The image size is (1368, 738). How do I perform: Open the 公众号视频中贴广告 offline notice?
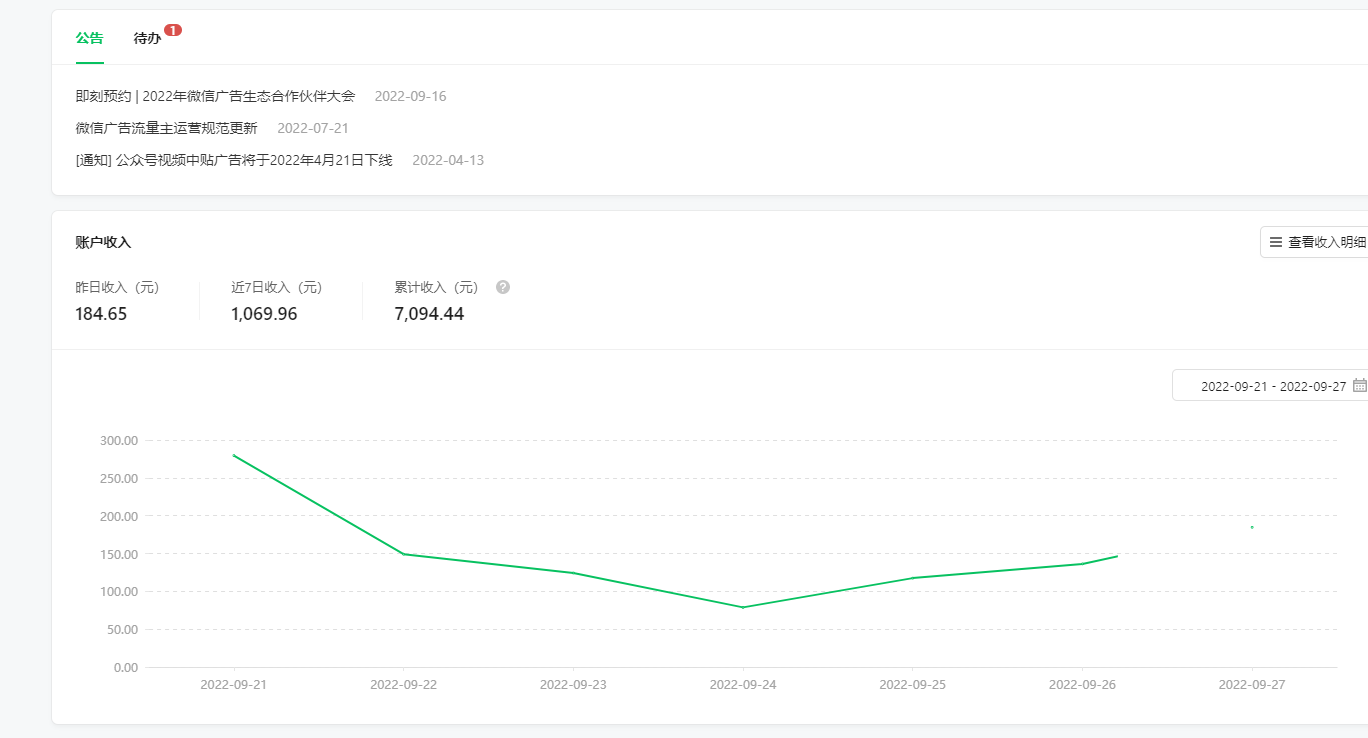pyautogui.click(x=234, y=161)
